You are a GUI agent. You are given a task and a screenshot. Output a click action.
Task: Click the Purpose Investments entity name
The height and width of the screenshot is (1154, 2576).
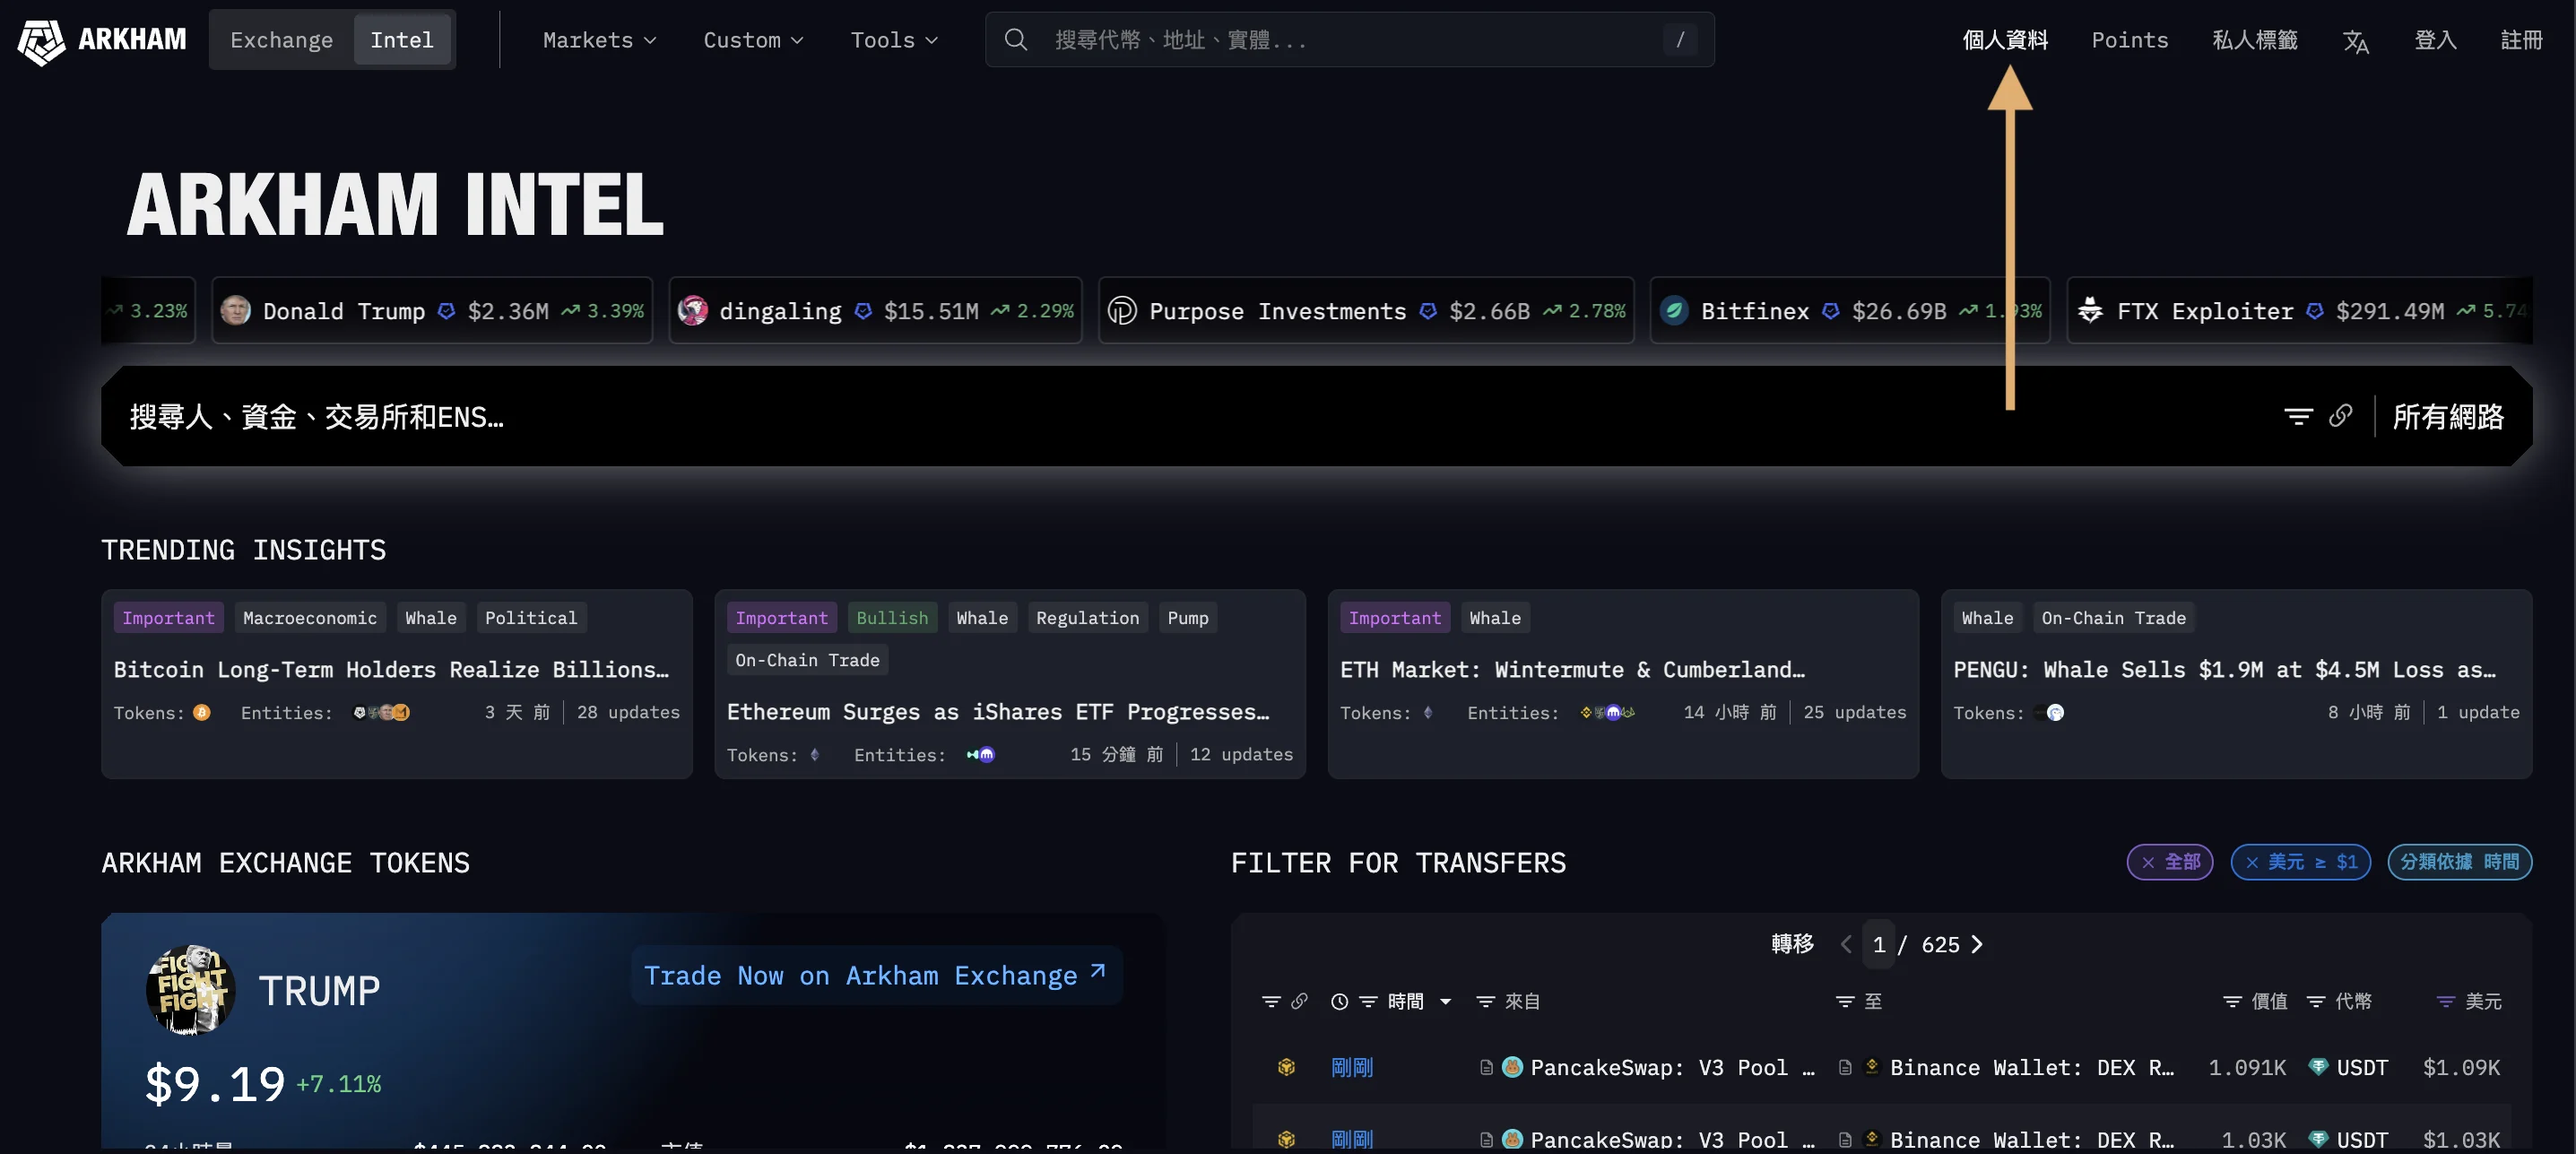tap(1277, 311)
